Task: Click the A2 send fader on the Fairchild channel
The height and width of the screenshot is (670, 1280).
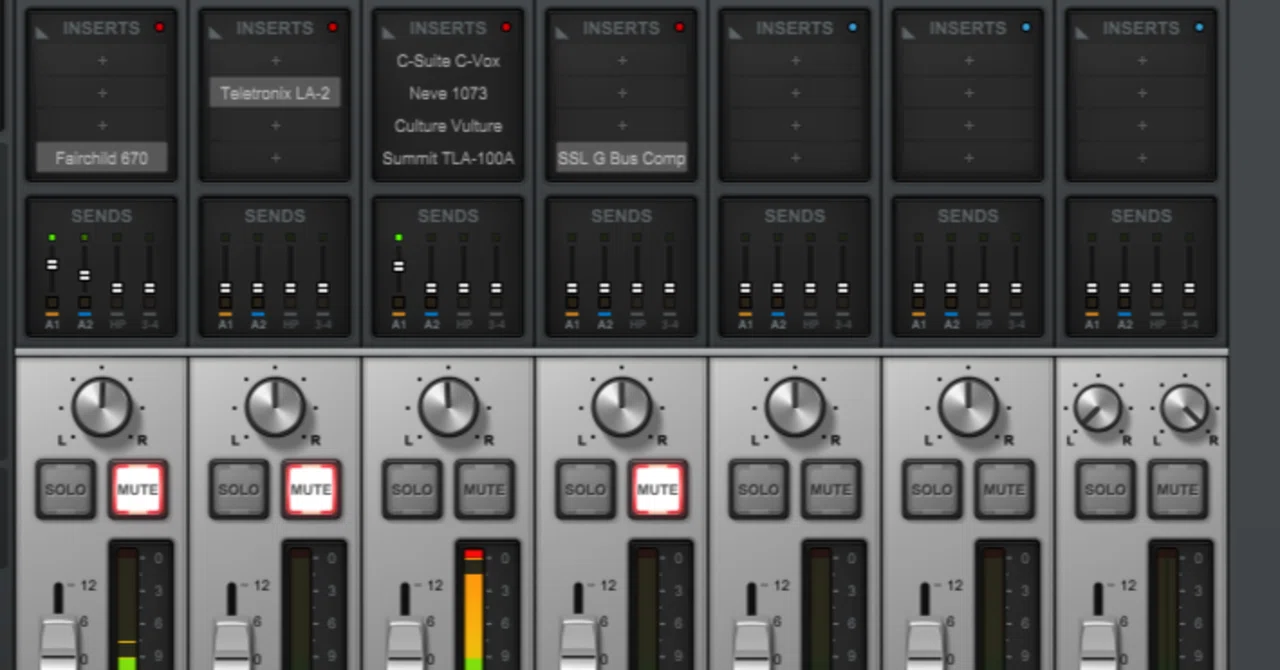Action: click(x=84, y=275)
